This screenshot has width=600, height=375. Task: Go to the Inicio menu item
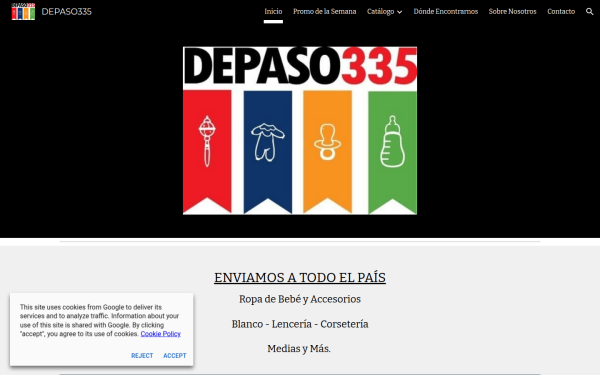273,11
